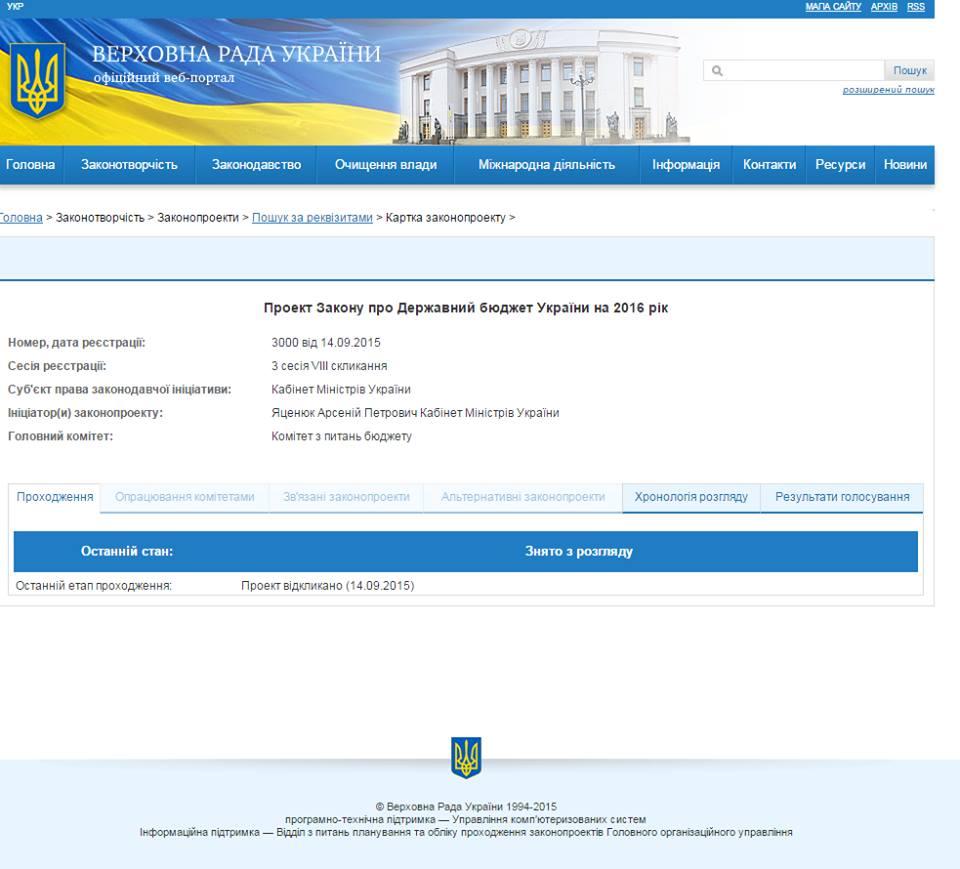
Task: Open the розширений пошук advanced search link
Action: click(887, 90)
